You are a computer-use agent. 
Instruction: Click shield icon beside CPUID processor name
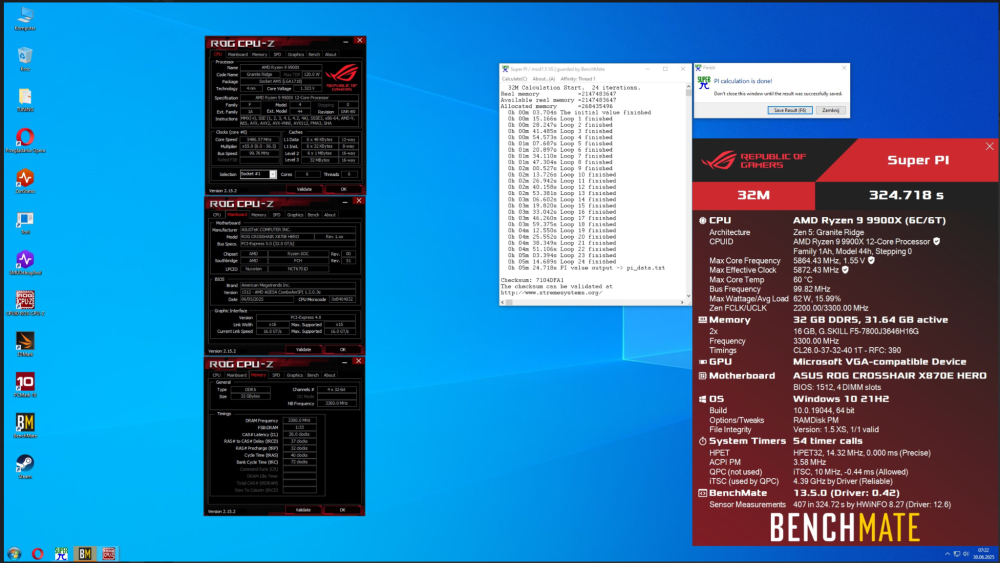[x=936, y=242]
